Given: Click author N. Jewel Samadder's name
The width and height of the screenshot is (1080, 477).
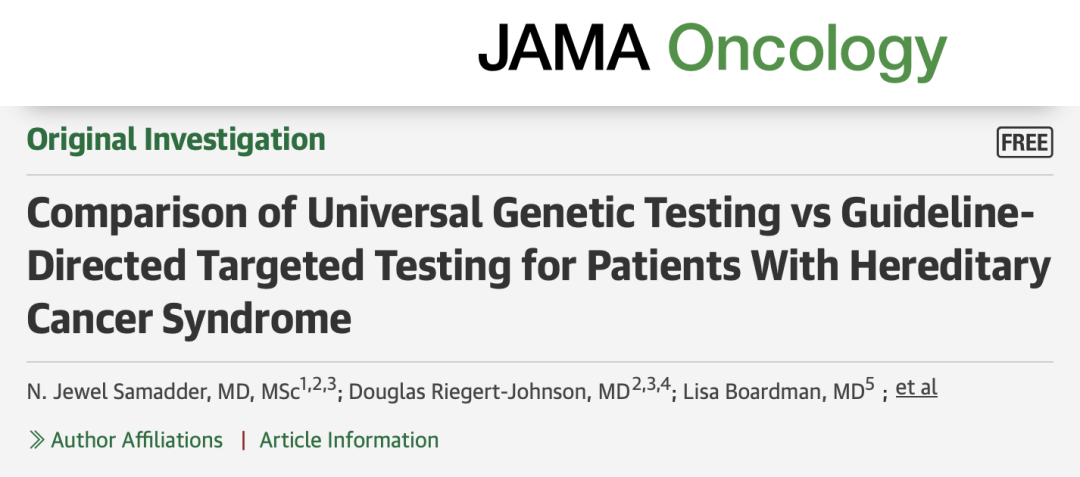Looking at the screenshot, I should coord(115,391).
